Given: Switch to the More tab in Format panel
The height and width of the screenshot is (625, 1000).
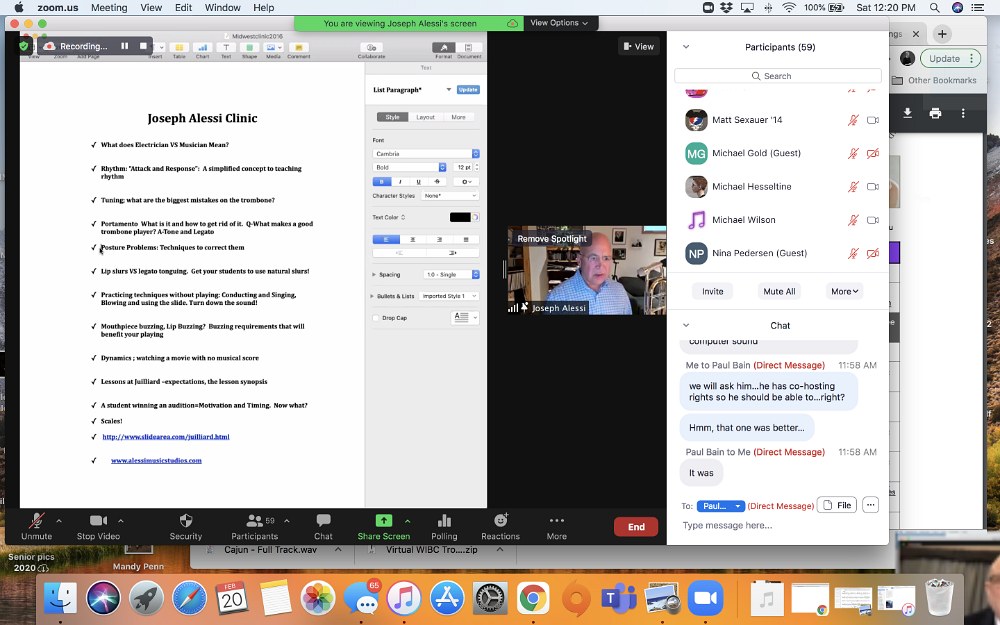Looking at the screenshot, I should point(459,117).
